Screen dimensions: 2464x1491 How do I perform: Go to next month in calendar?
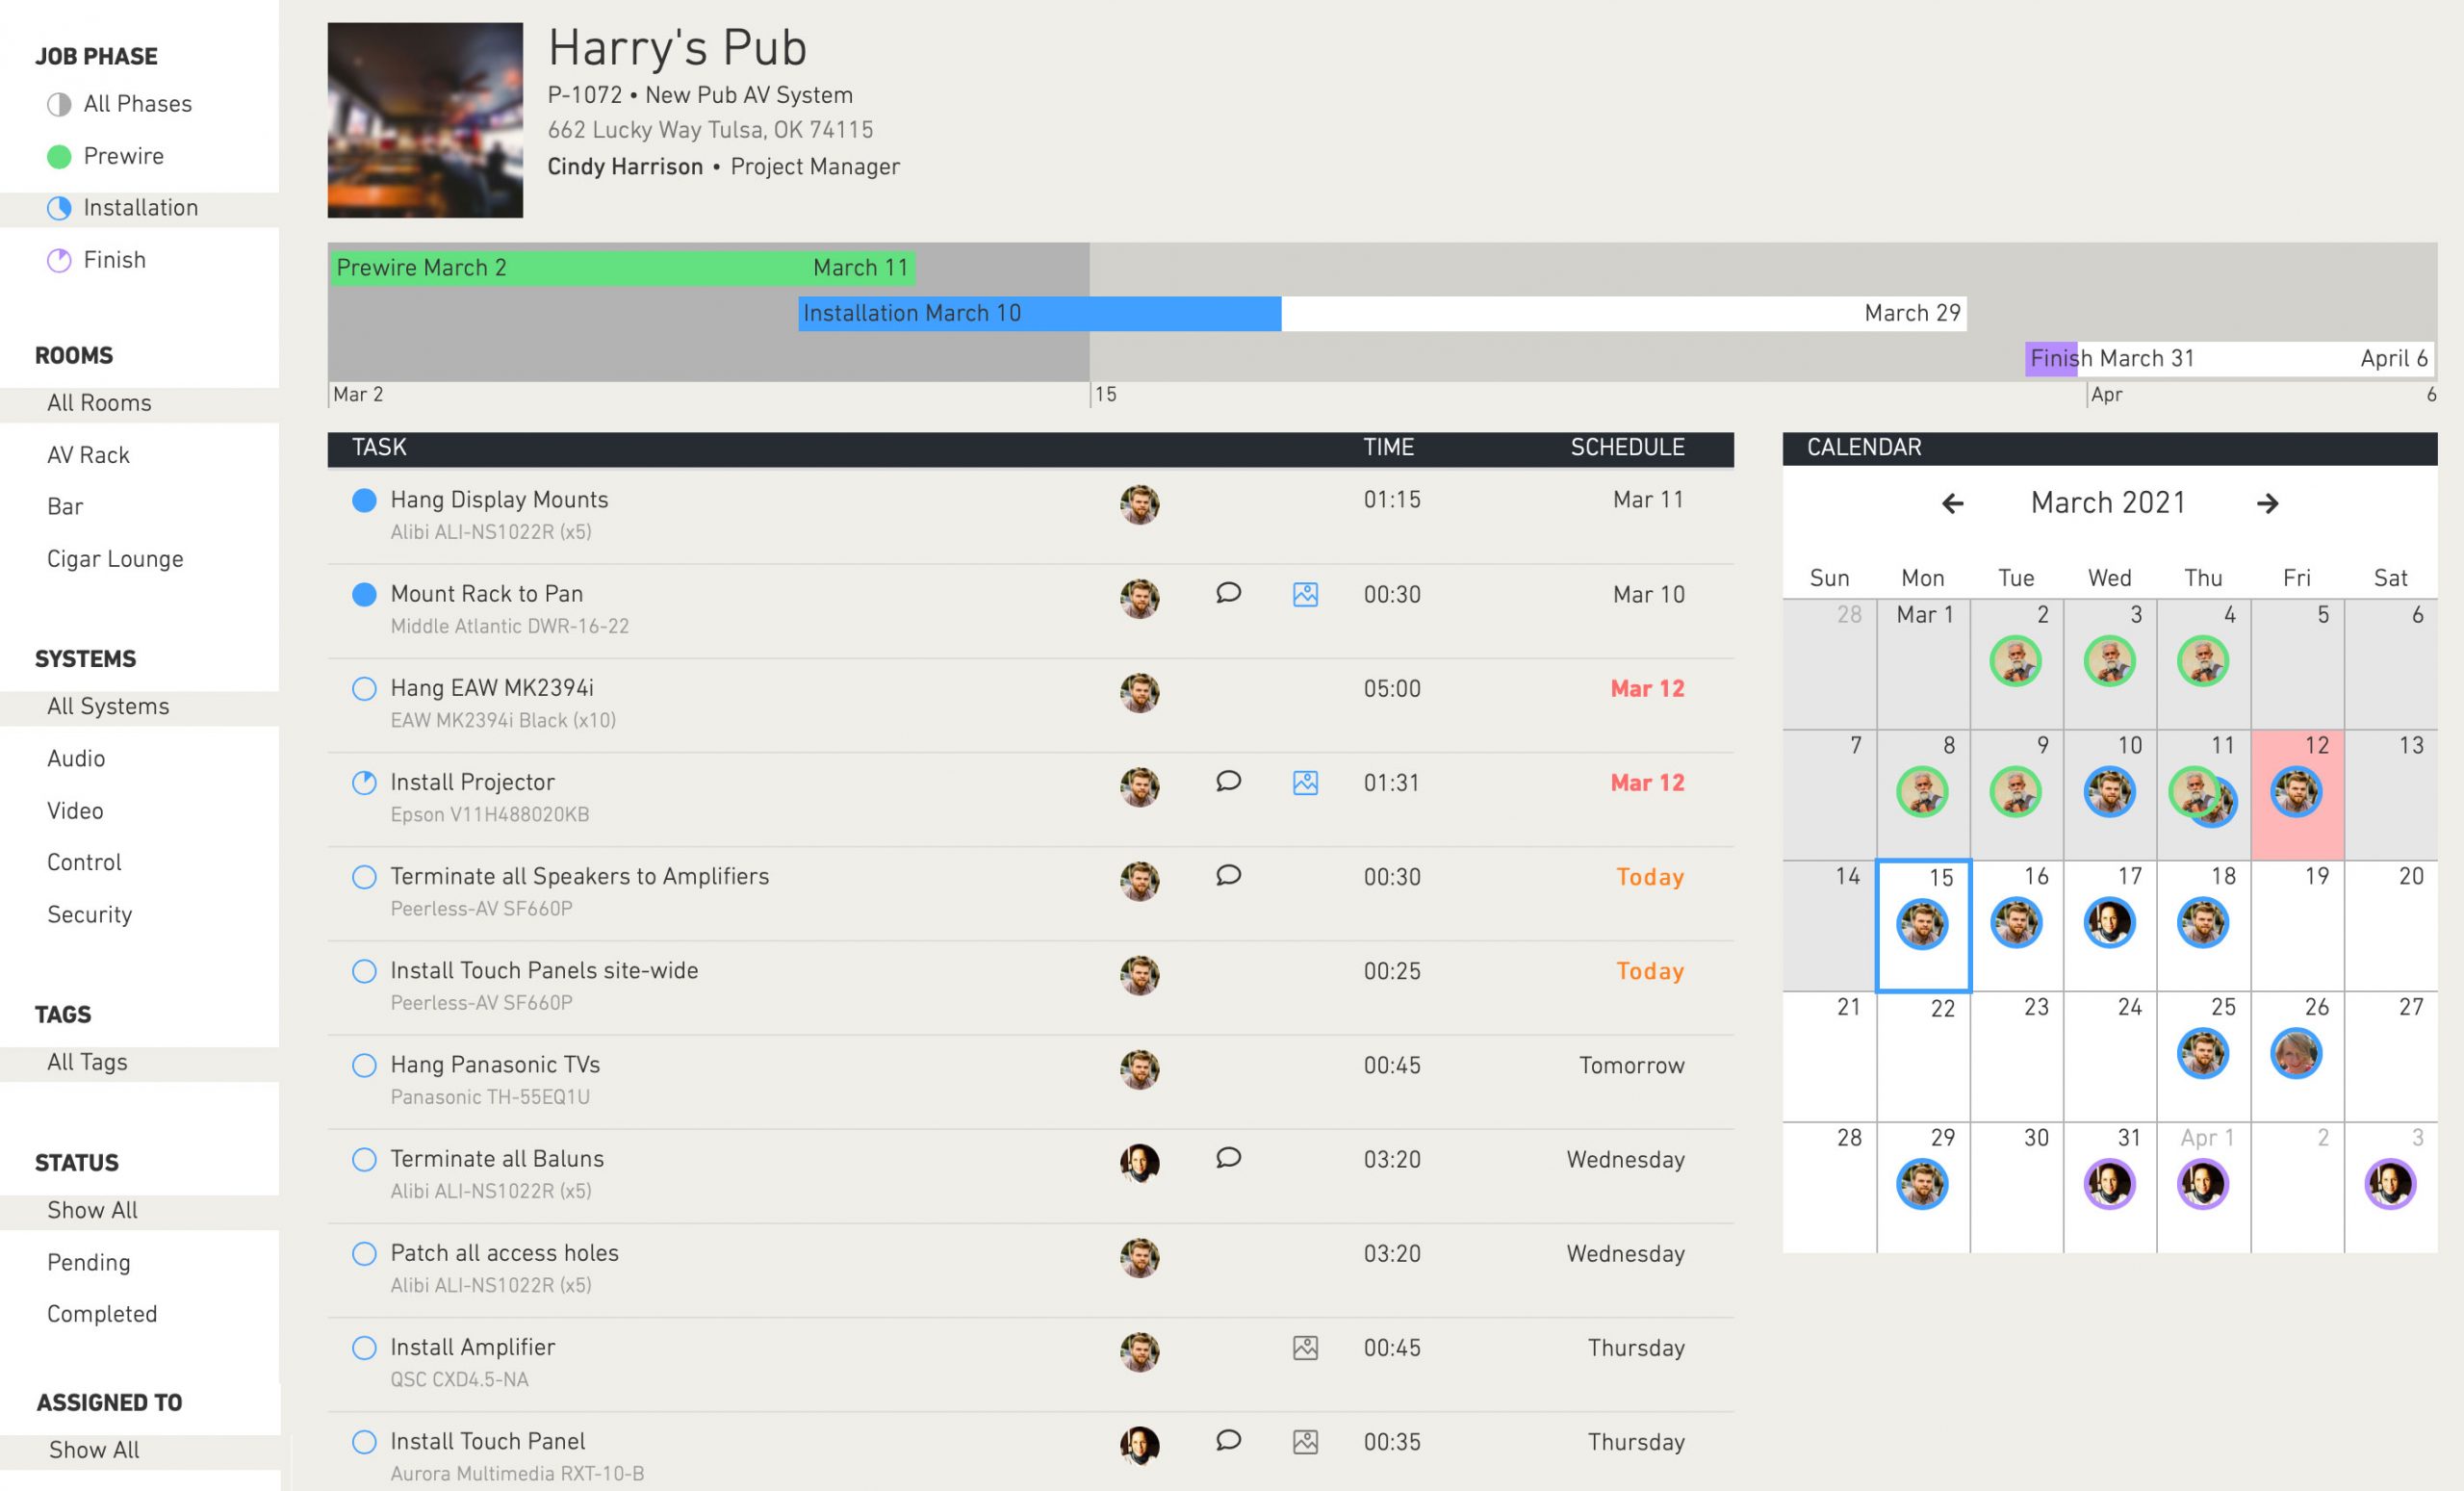(2267, 503)
